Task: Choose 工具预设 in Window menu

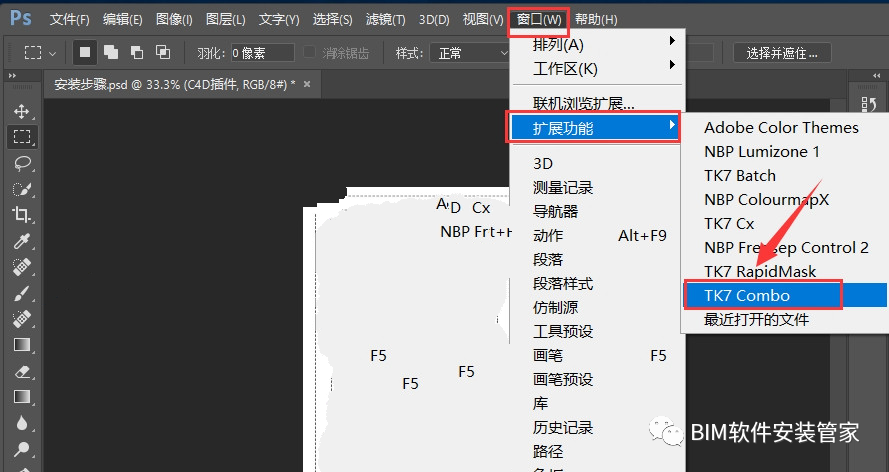Action: pyautogui.click(x=598, y=331)
